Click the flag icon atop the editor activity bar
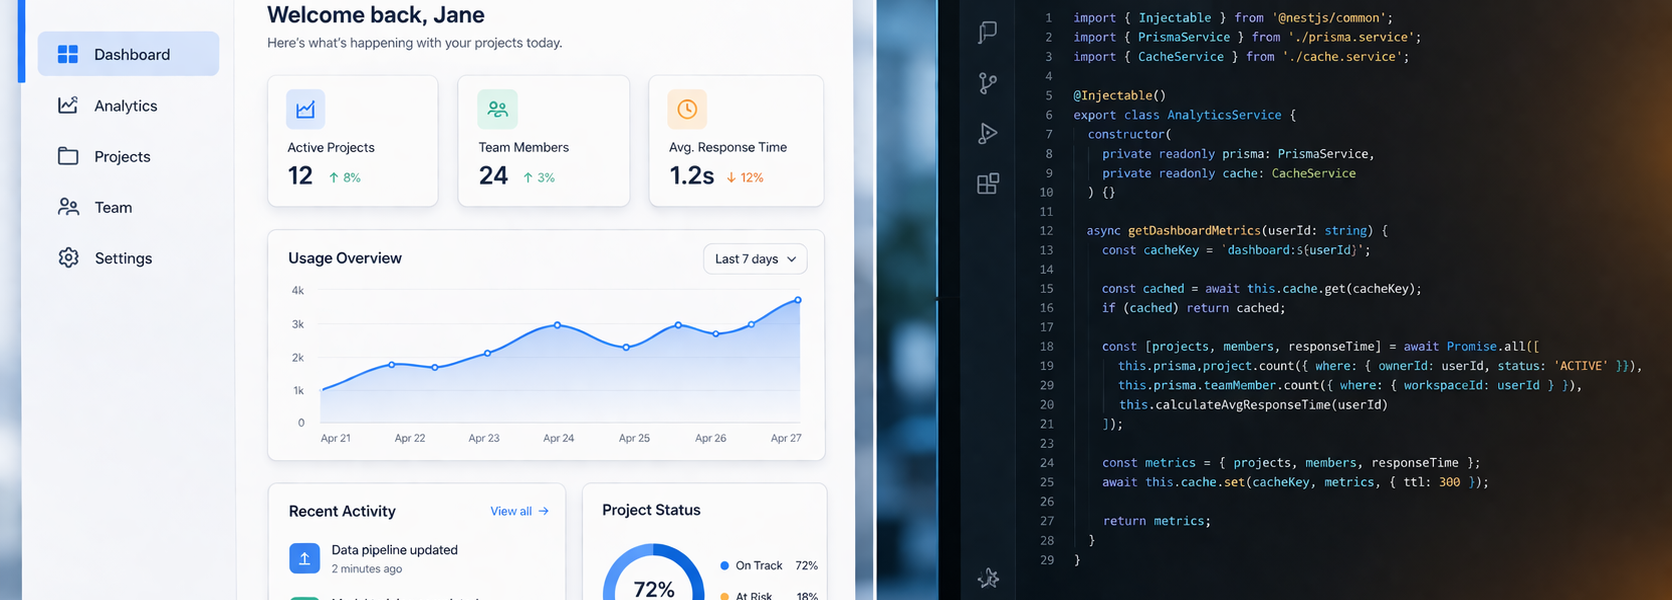Image resolution: width=1672 pixels, height=600 pixels. 987,32
